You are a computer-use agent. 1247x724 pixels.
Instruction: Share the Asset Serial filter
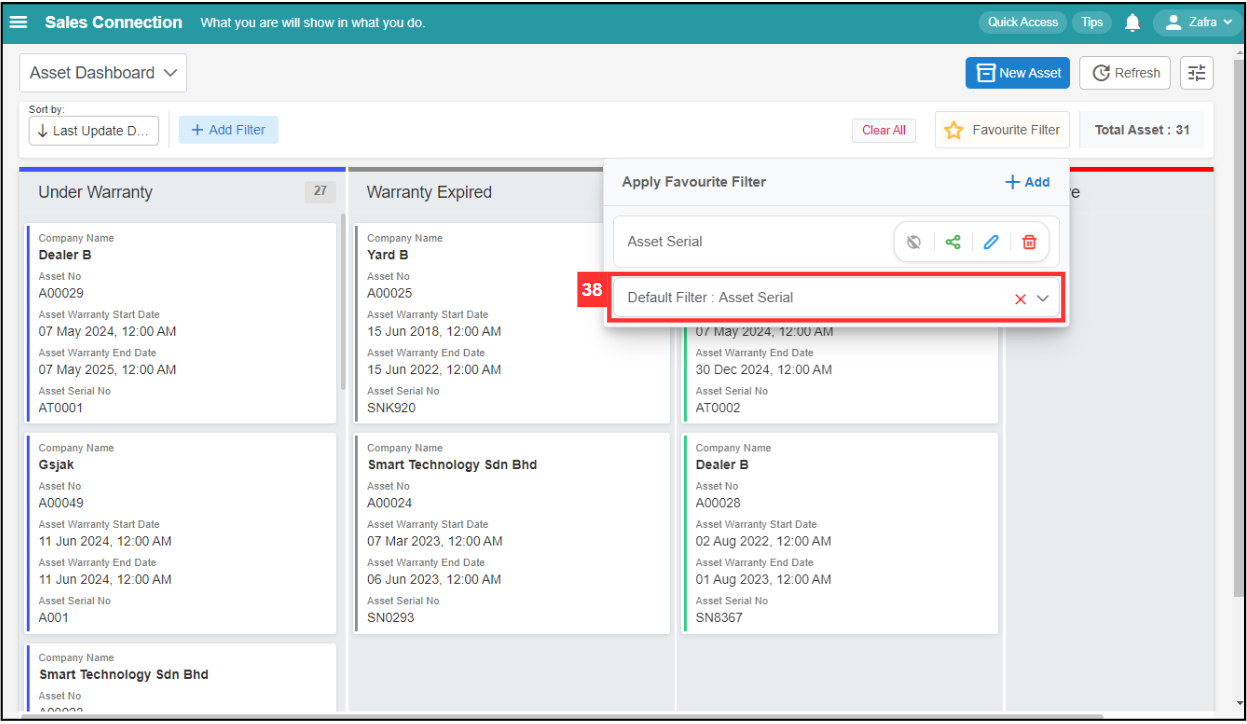coord(953,242)
